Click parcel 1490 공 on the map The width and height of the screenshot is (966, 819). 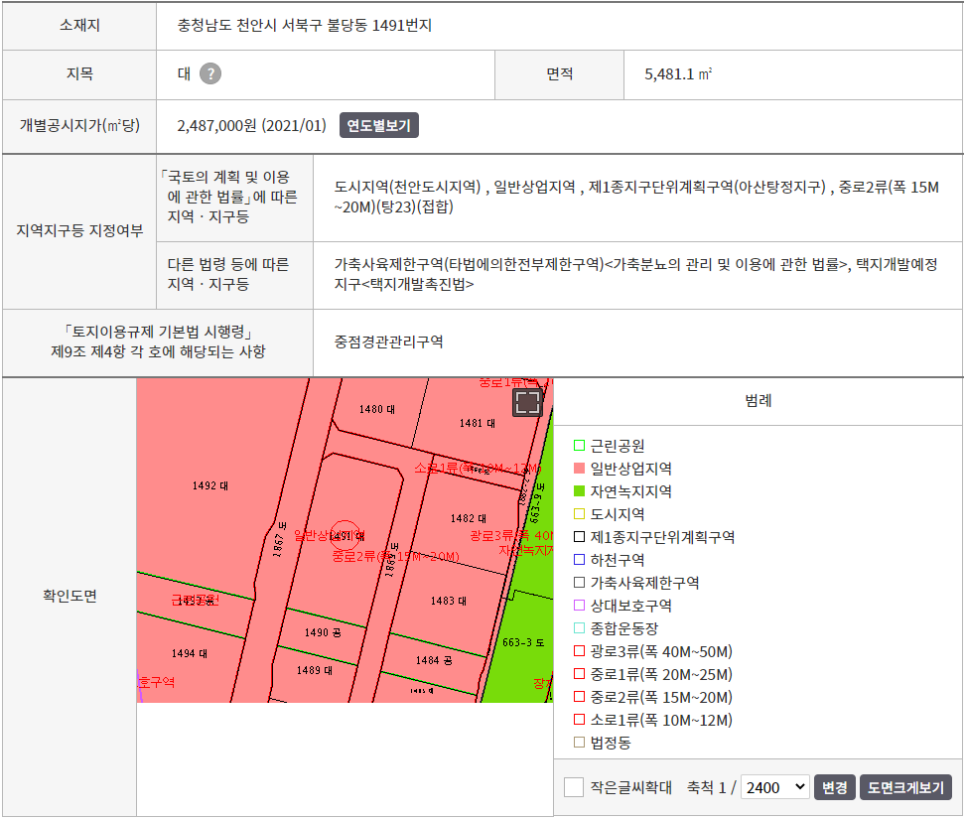point(323,633)
